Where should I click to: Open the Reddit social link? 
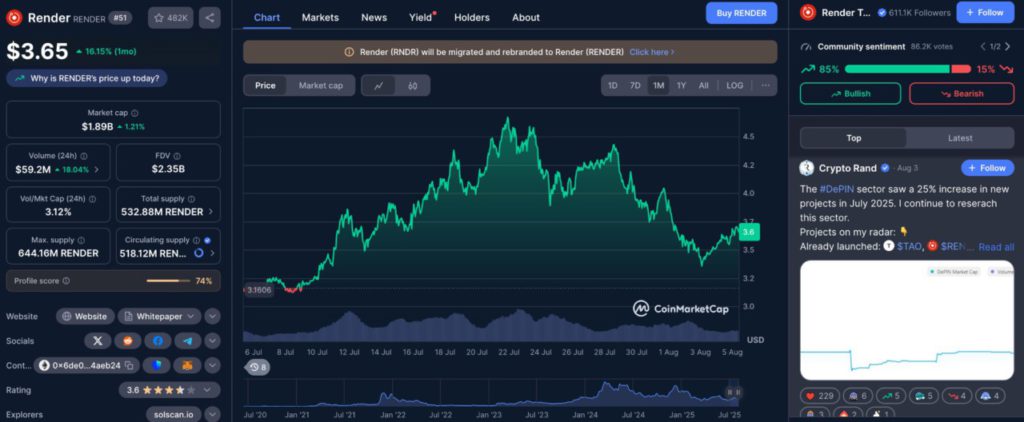[x=127, y=341]
